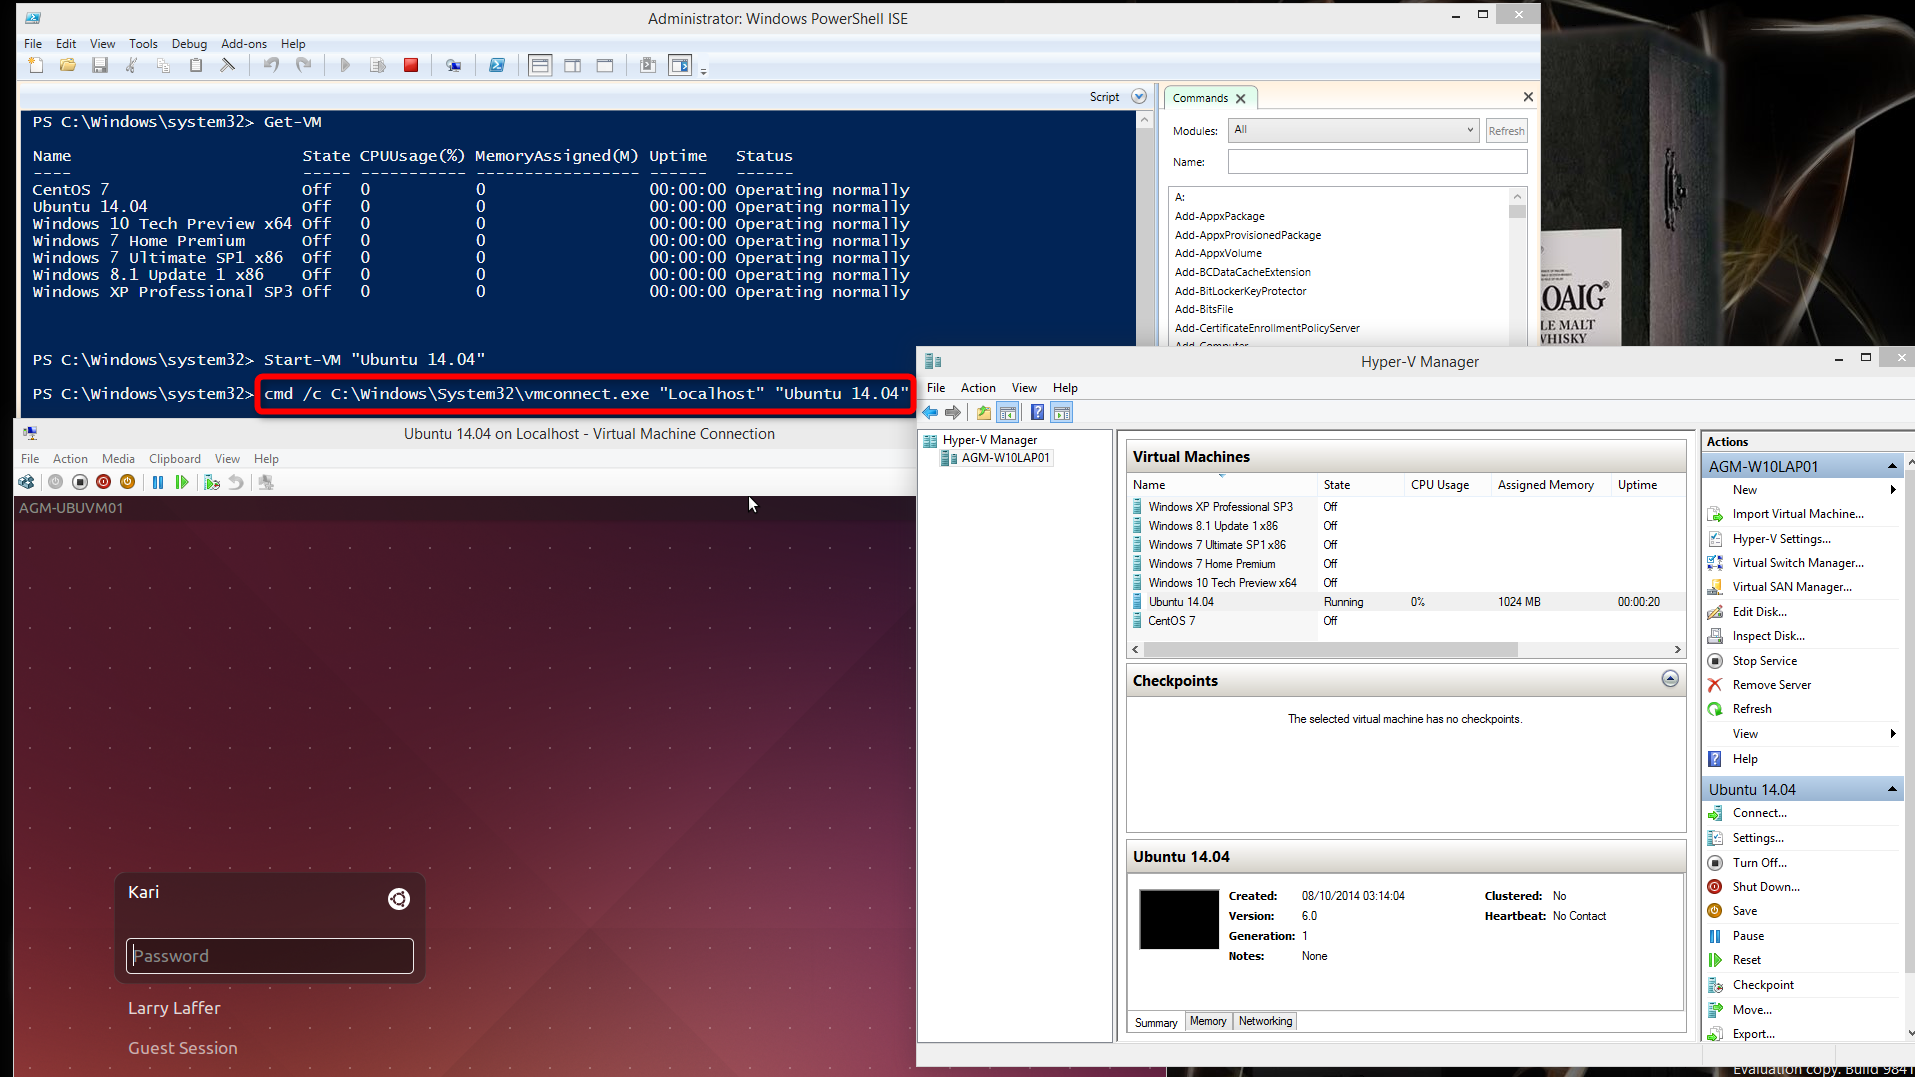
Task: Click Back arrow in Hyper-V Manager toolbar
Action: [x=931, y=413]
